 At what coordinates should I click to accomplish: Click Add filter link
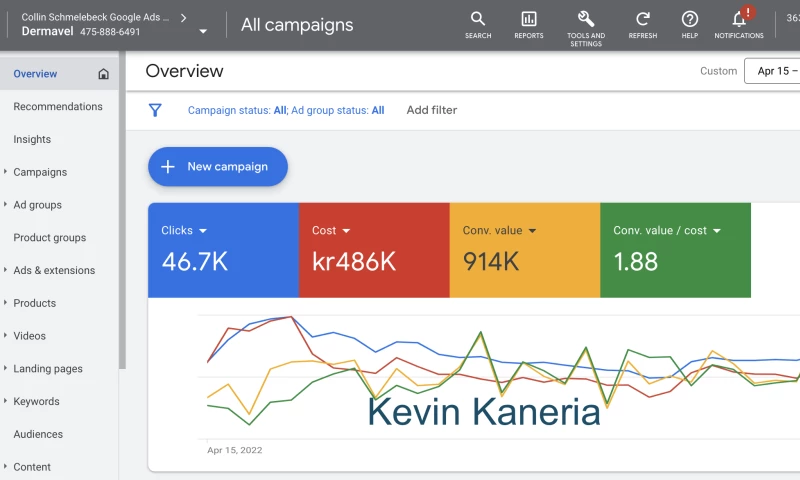coord(432,110)
